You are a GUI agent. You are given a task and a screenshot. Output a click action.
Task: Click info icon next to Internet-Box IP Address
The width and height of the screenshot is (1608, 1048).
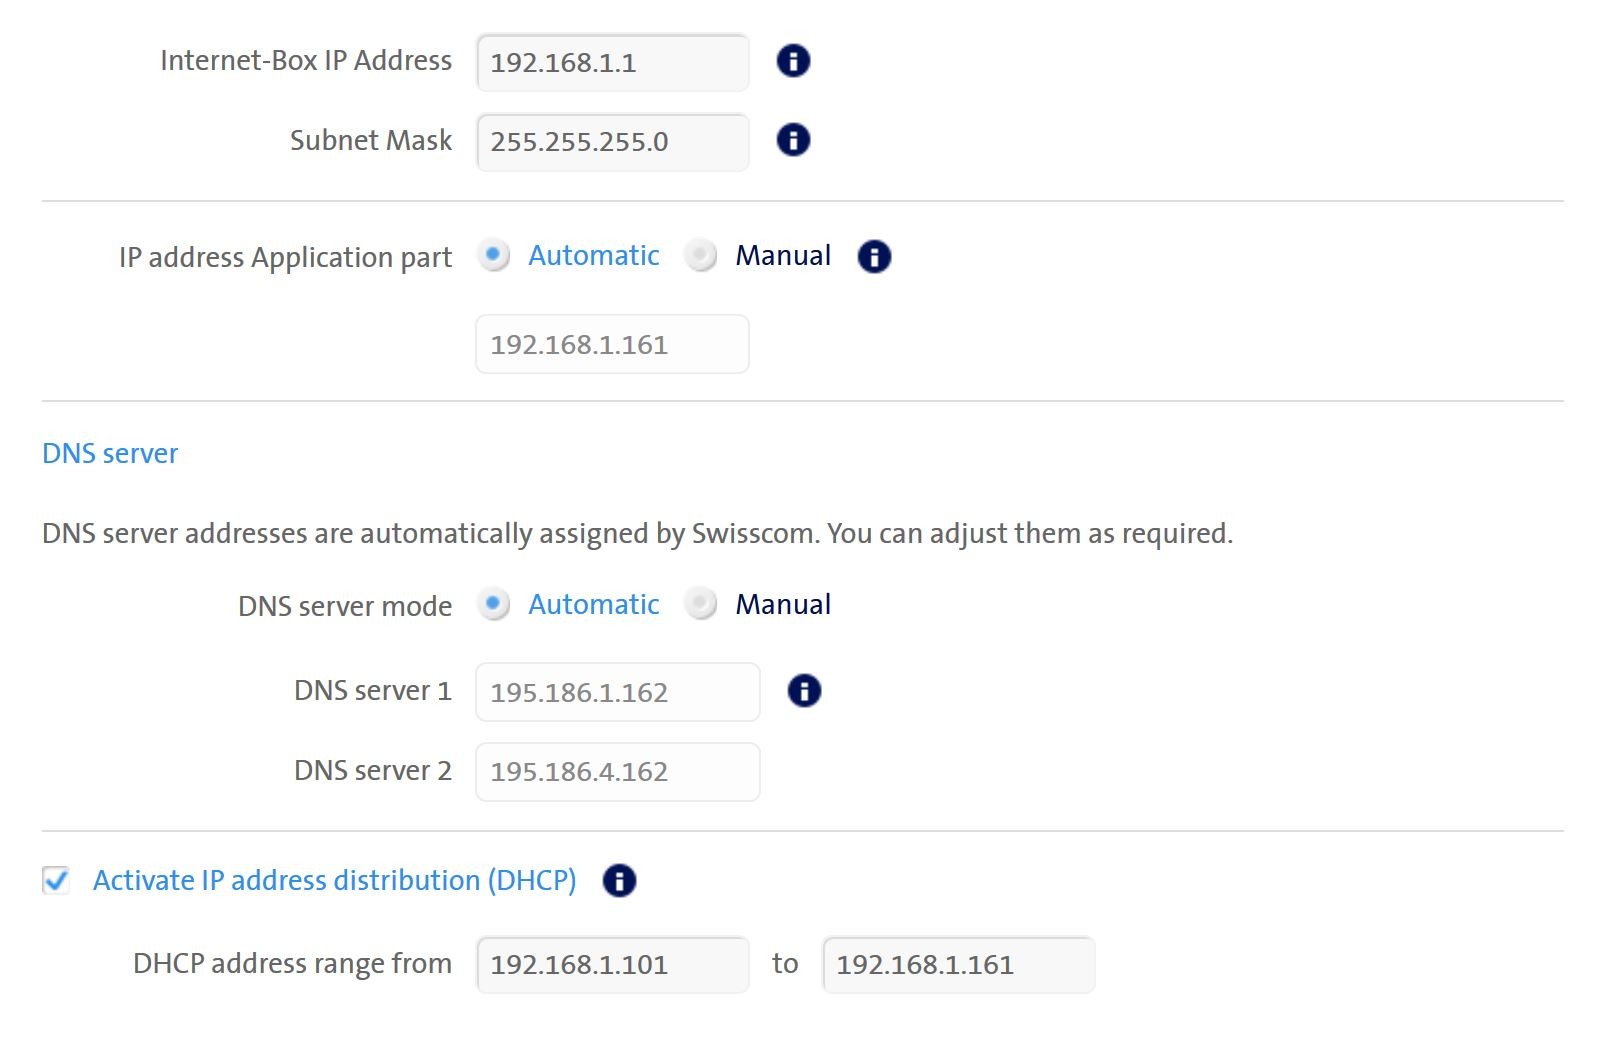click(793, 61)
